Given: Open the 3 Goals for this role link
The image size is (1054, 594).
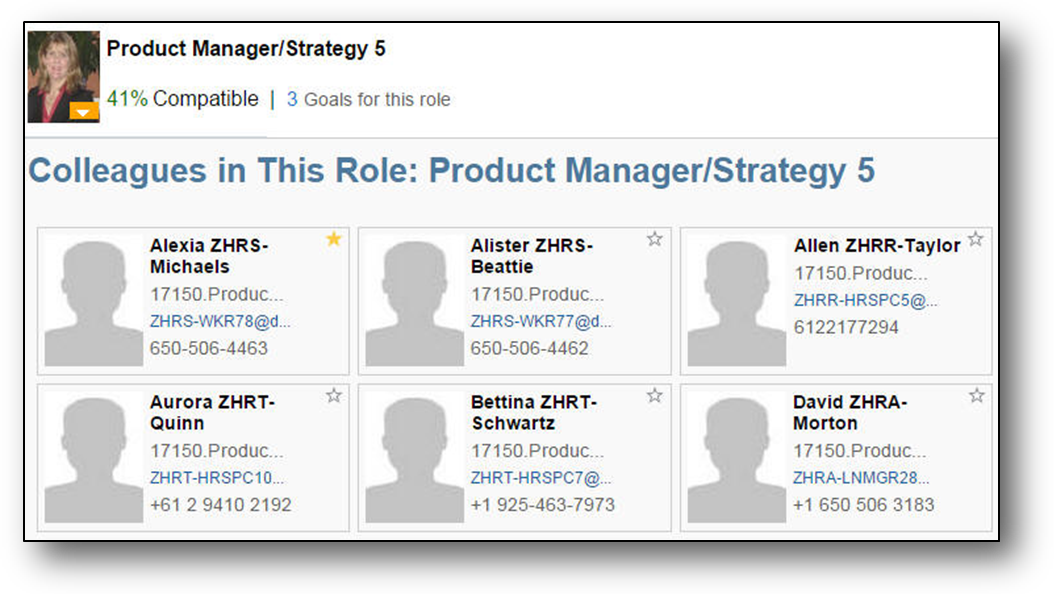Looking at the screenshot, I should click(368, 99).
